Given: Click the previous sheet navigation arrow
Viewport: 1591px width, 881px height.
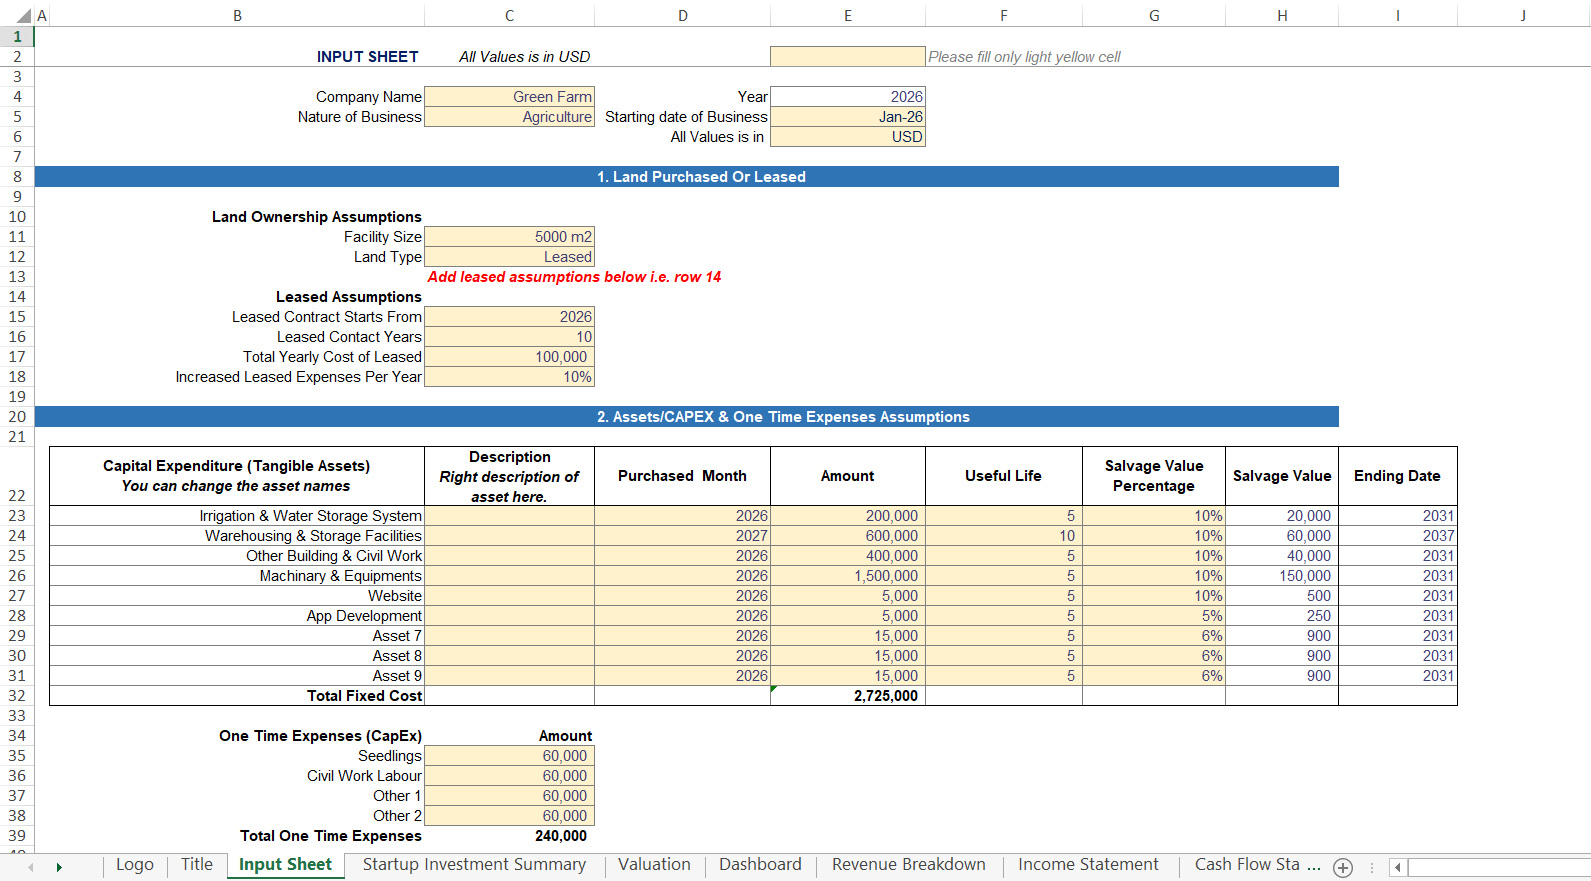Looking at the screenshot, I should (x=31, y=867).
